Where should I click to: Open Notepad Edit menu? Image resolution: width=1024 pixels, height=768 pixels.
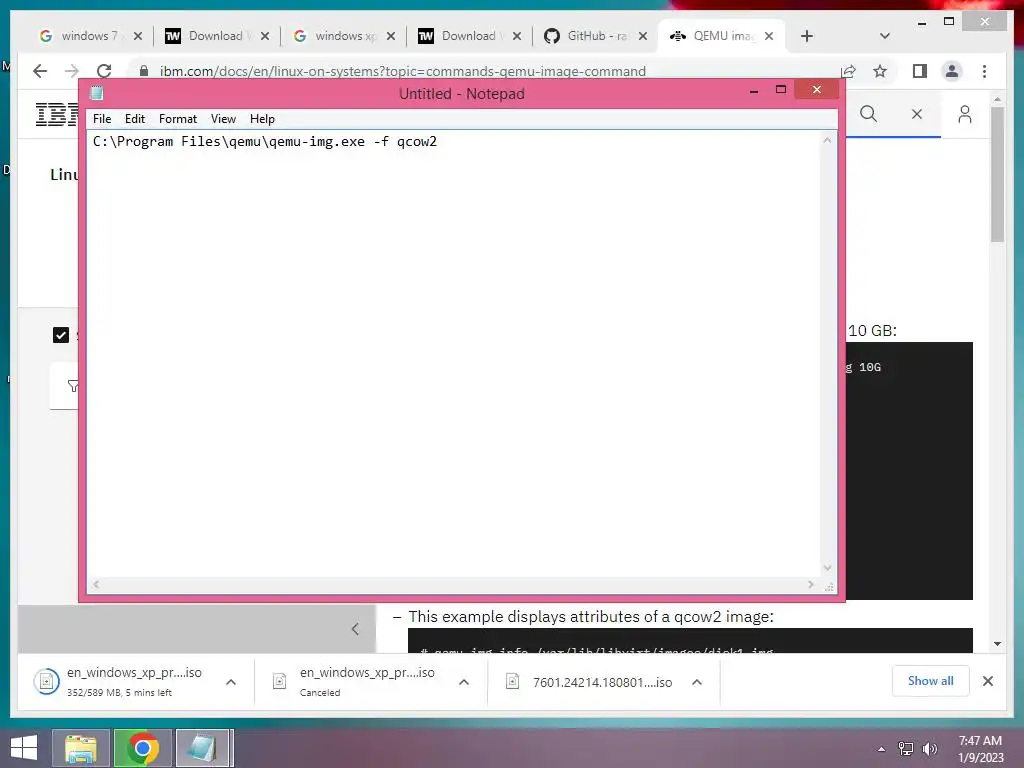tap(135, 119)
